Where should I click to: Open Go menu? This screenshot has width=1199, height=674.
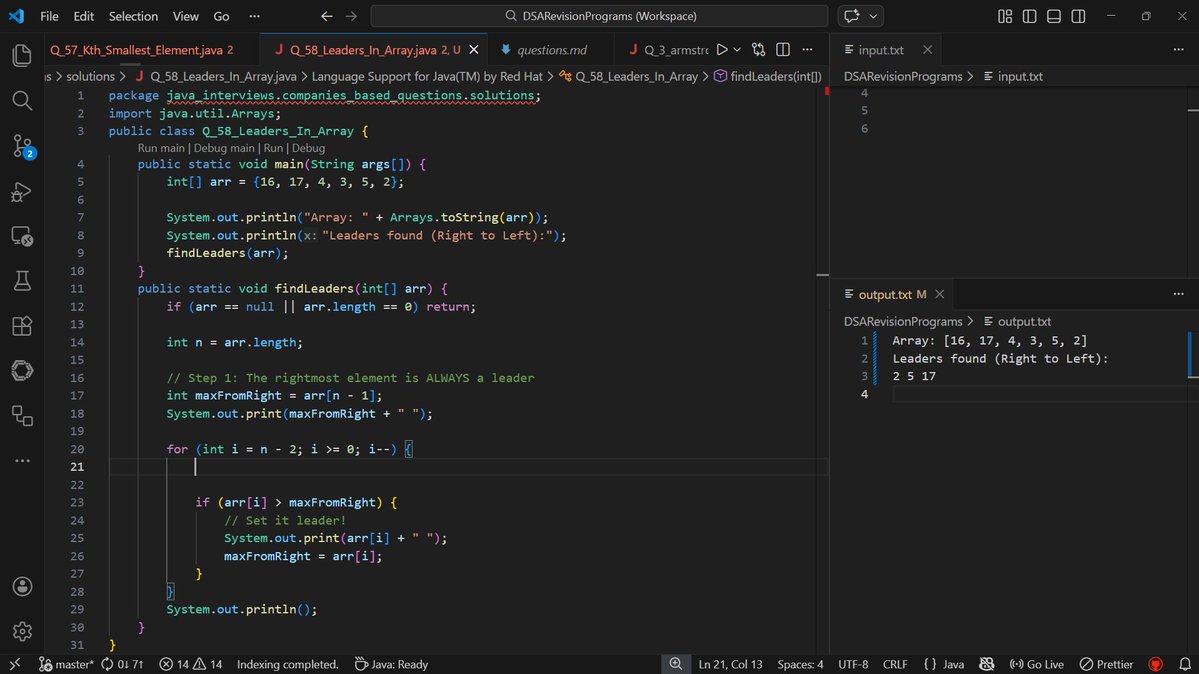tap(221, 16)
